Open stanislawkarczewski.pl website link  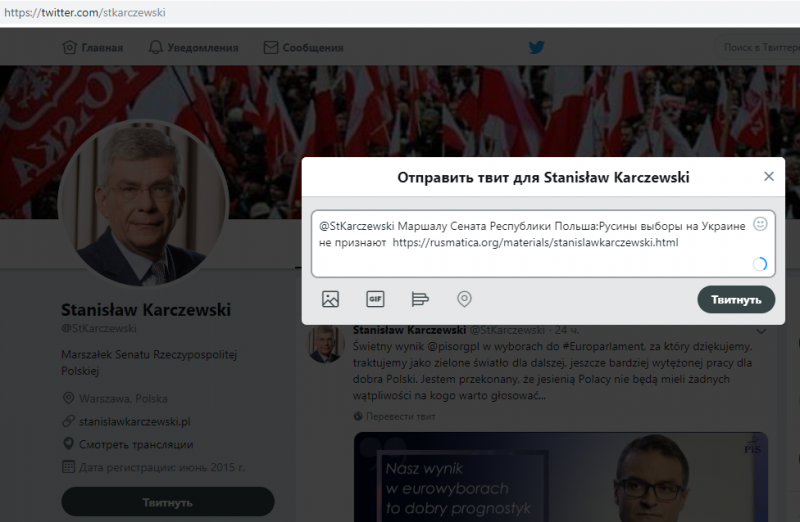(x=135, y=421)
